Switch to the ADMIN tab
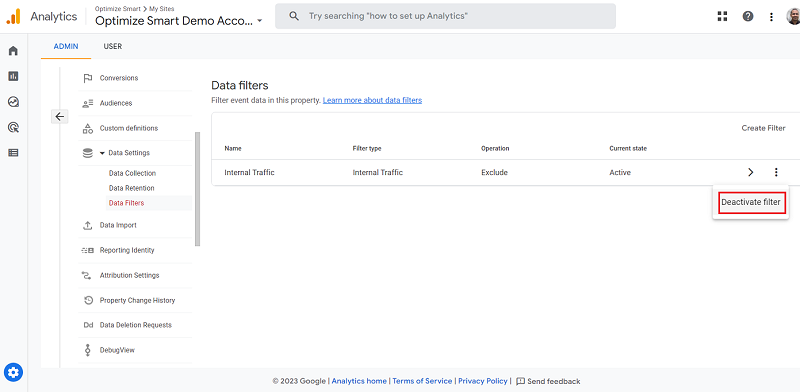The width and height of the screenshot is (800, 392). tap(66, 46)
